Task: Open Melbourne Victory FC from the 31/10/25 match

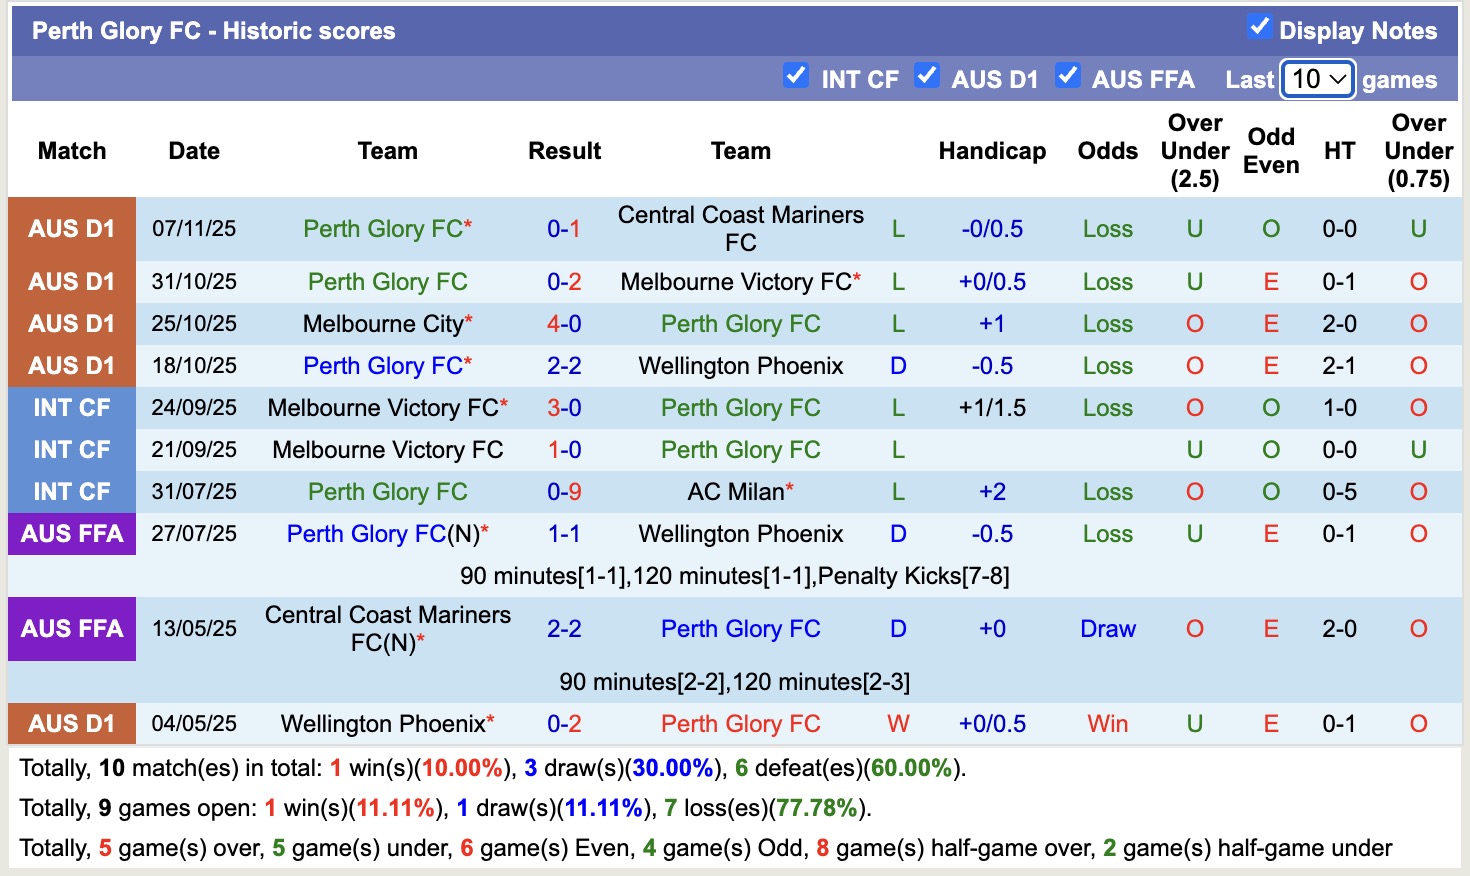Action: click(x=736, y=281)
